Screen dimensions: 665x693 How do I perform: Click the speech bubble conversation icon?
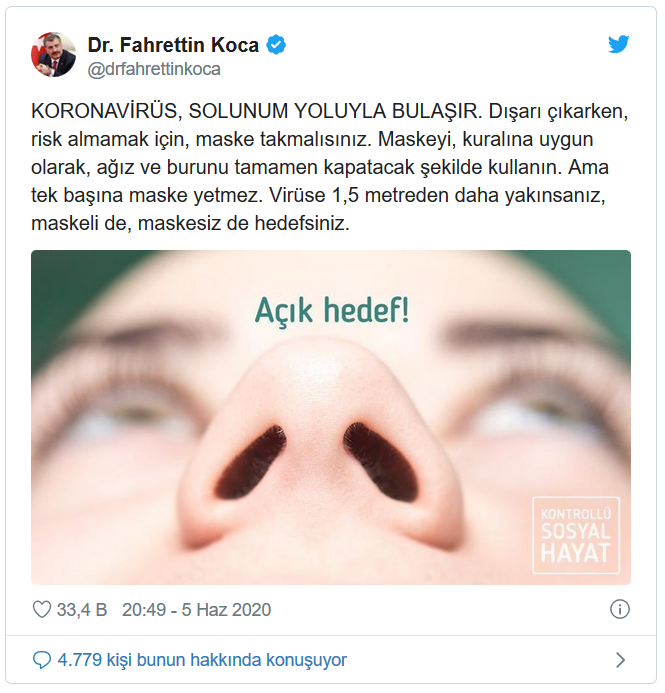pos(42,660)
